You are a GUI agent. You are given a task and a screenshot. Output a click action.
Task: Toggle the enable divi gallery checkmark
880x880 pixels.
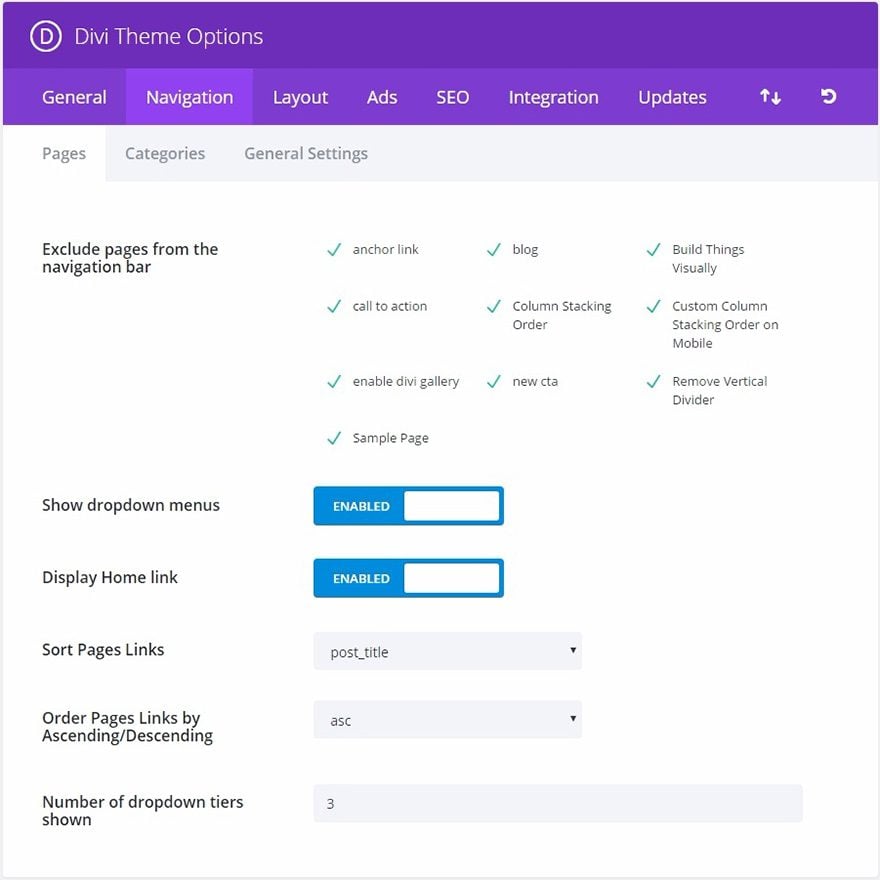click(x=334, y=382)
